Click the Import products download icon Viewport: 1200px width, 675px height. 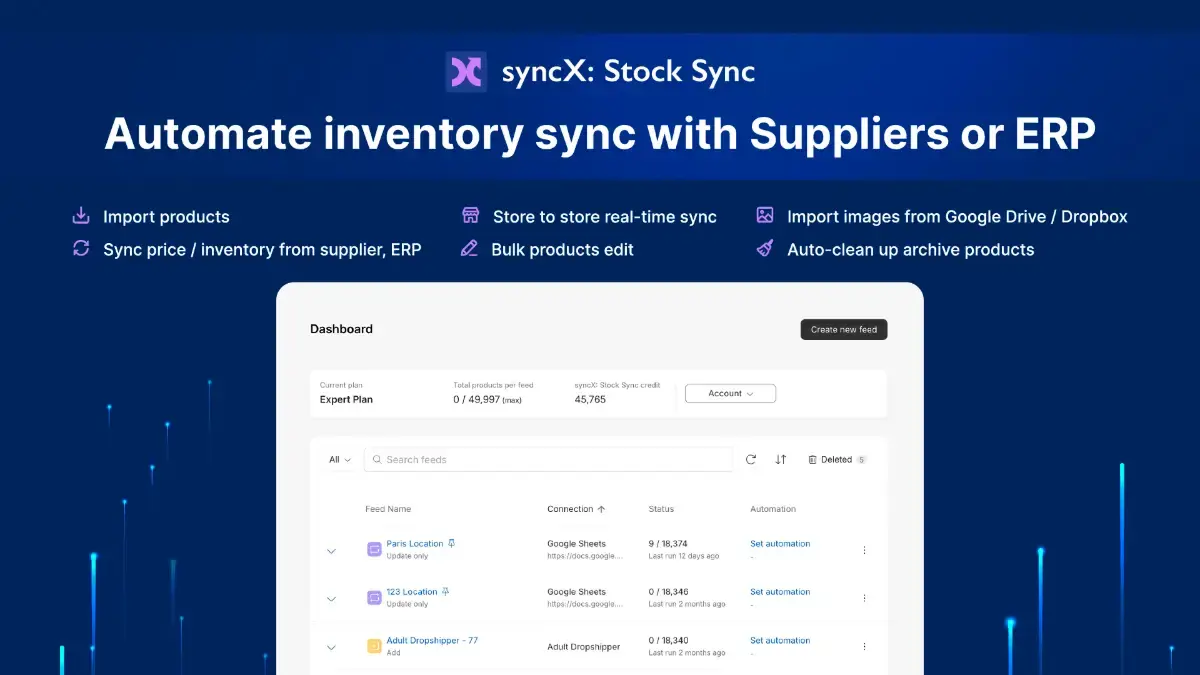click(x=81, y=216)
